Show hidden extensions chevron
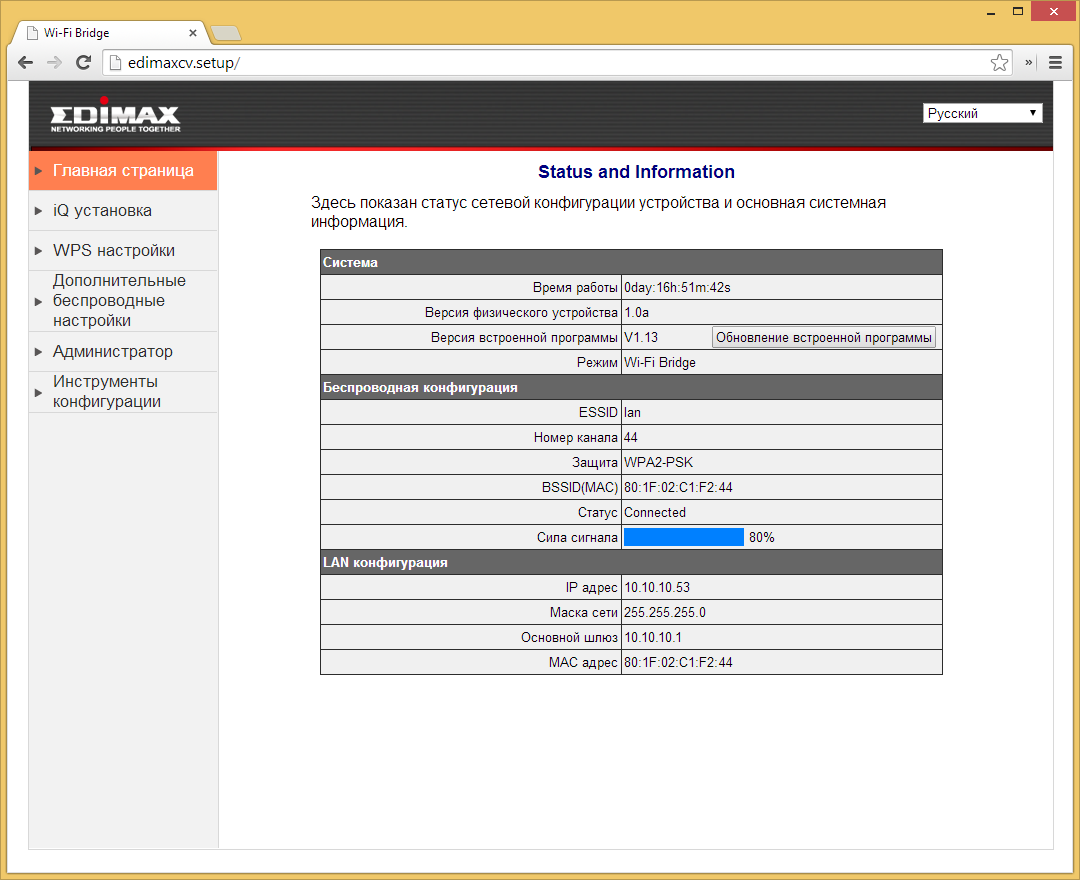This screenshot has height=880, width=1080. (x=1028, y=63)
